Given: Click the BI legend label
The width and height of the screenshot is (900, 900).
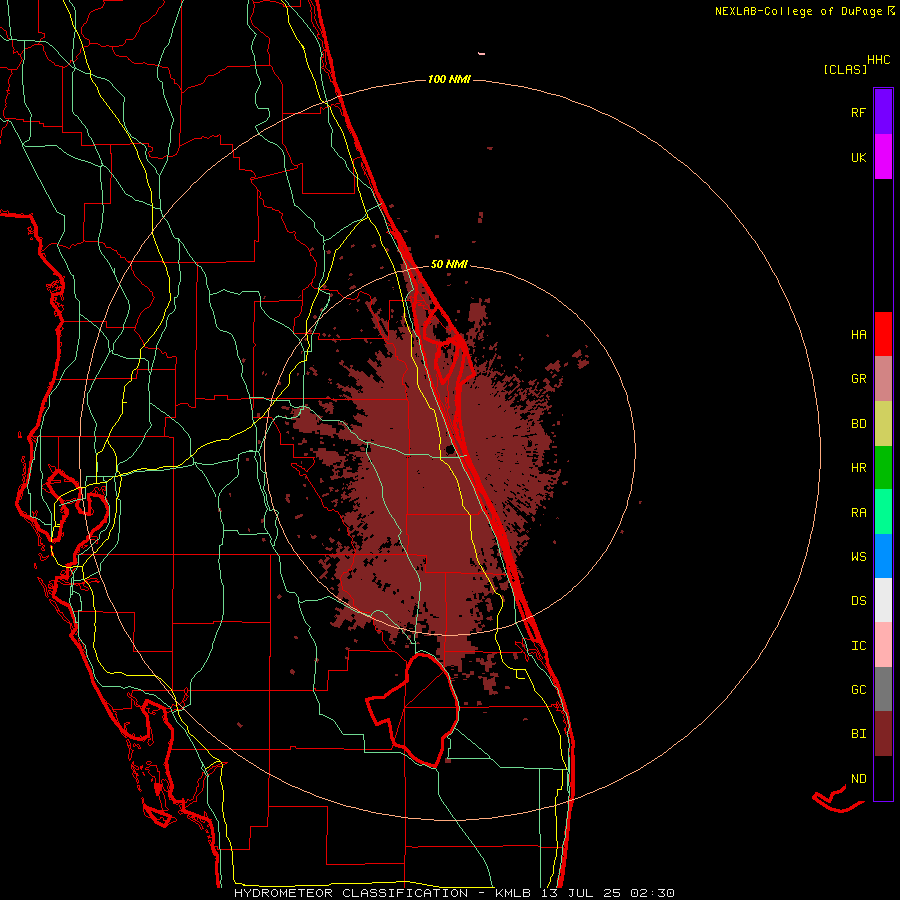Looking at the screenshot, I should coord(858,734).
